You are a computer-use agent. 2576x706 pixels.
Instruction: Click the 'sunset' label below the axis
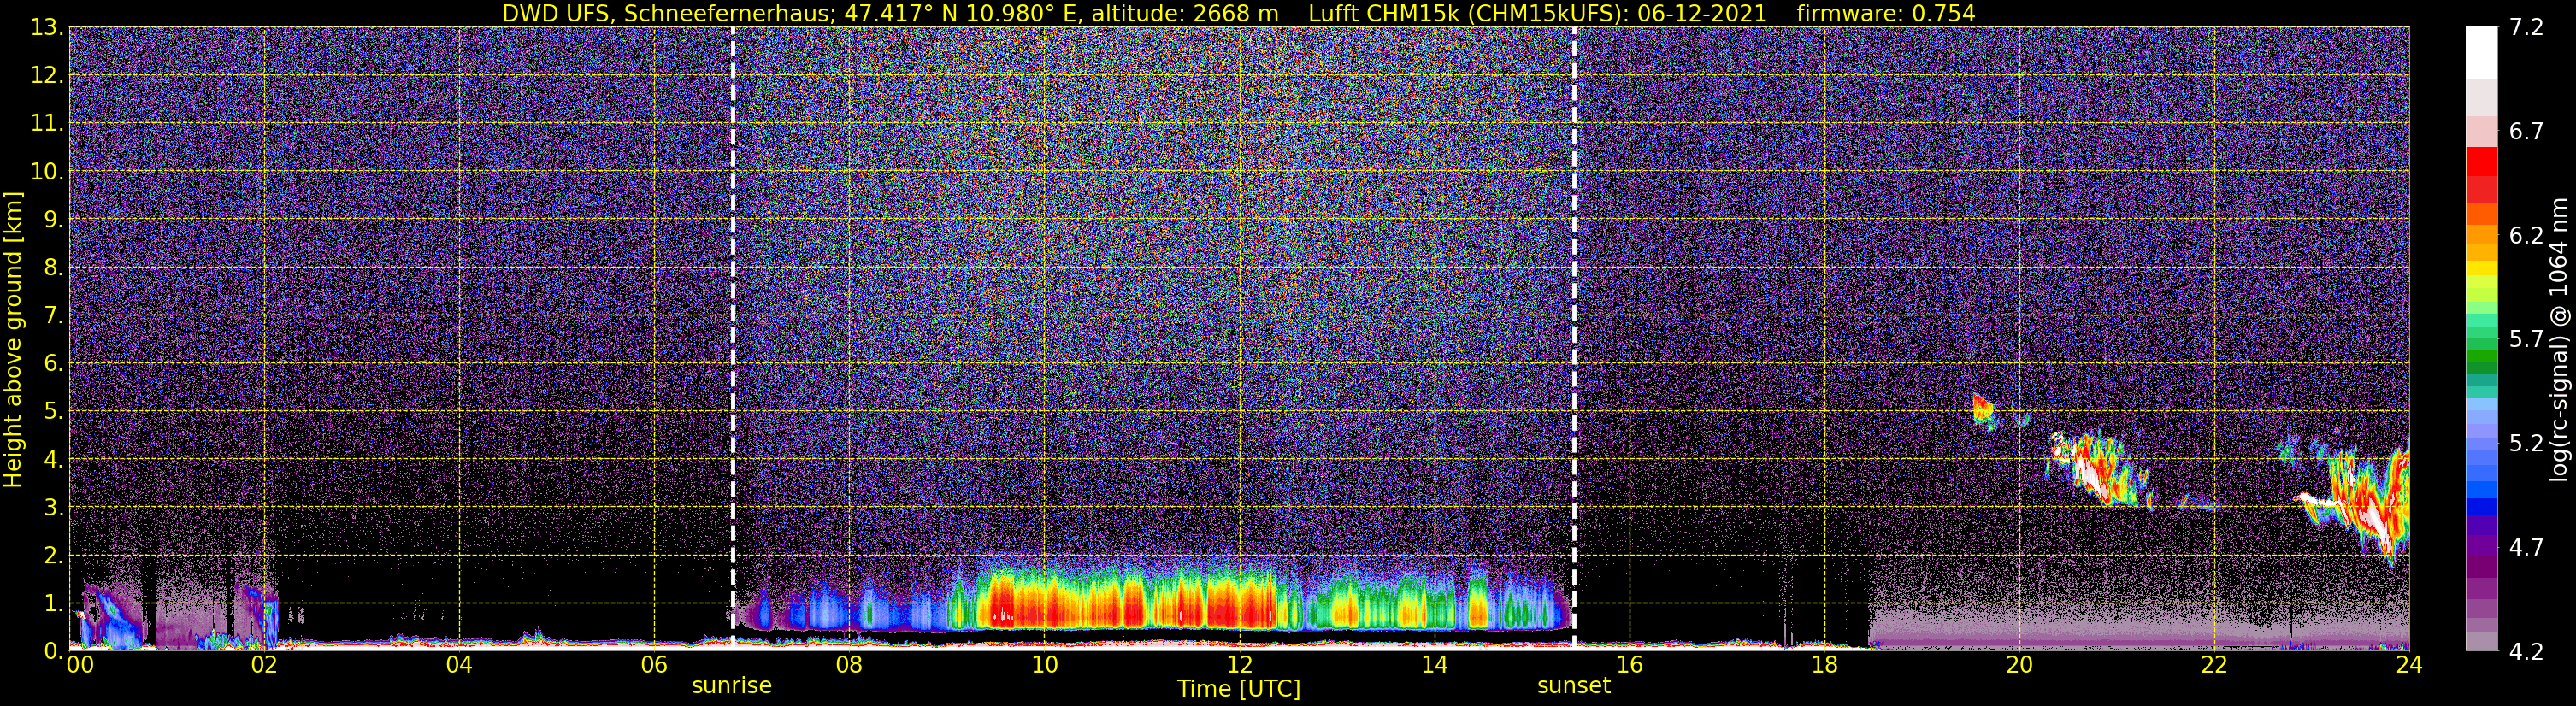click(1574, 686)
